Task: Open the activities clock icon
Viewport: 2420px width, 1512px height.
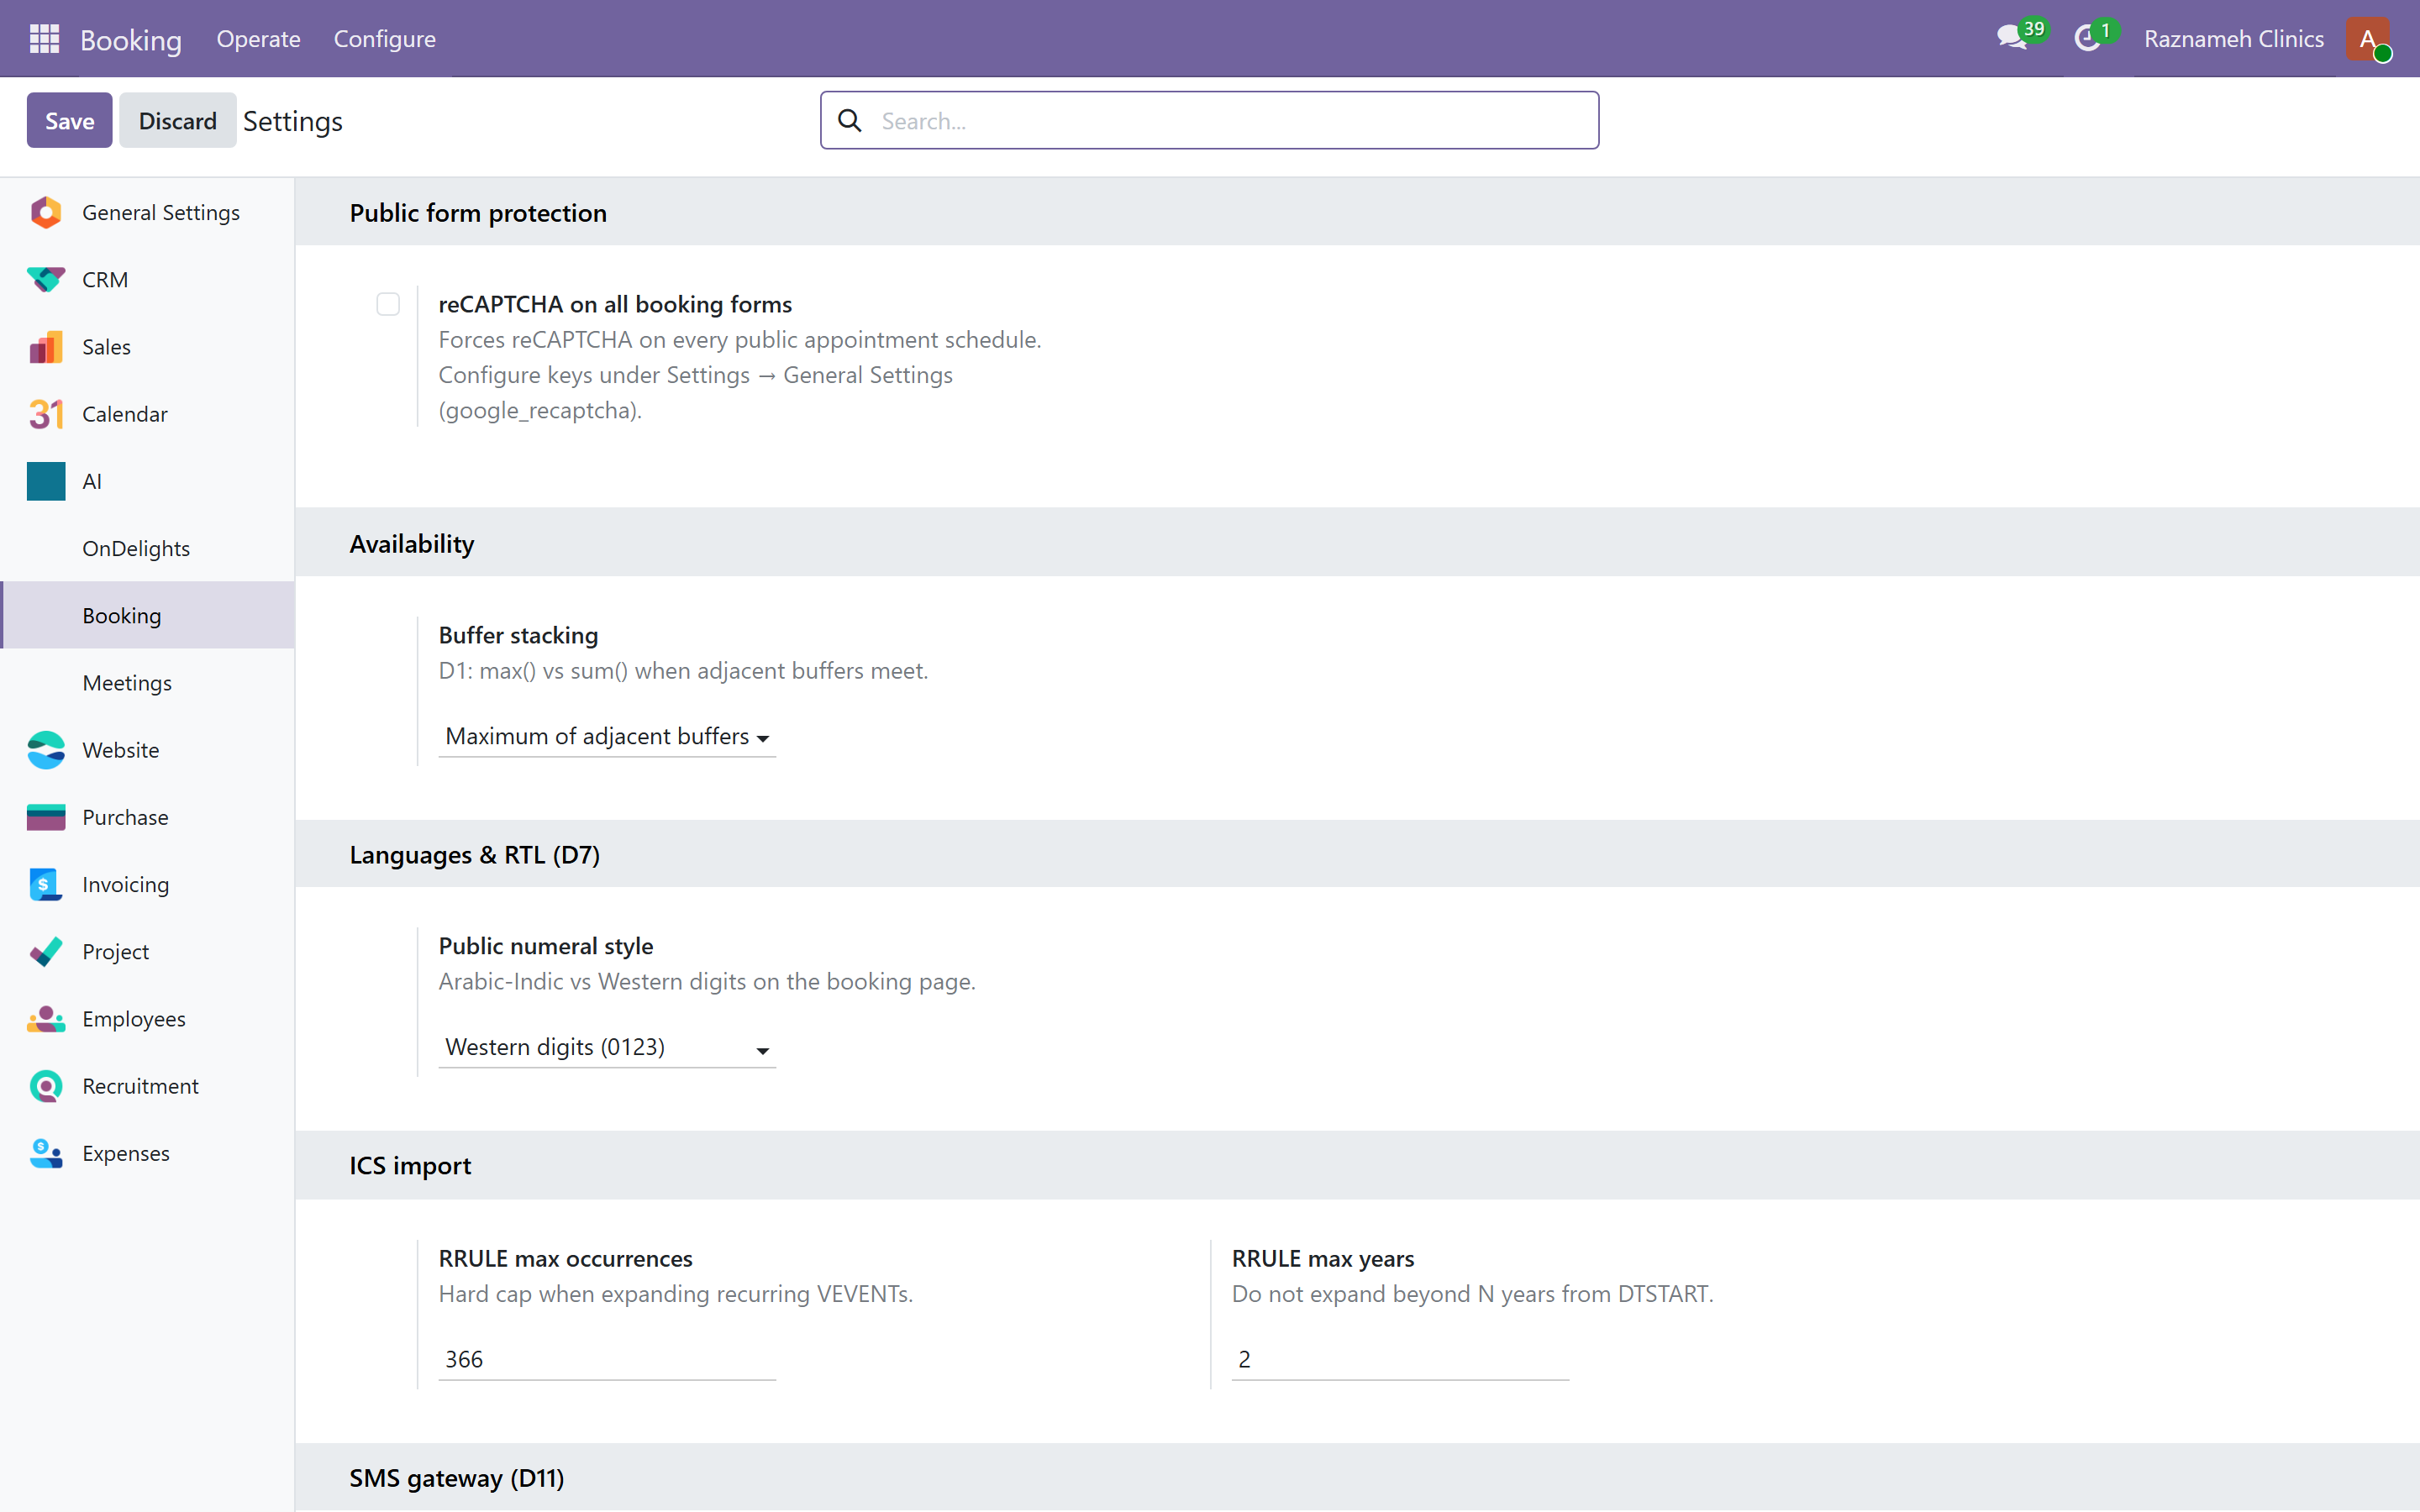Action: (x=2095, y=37)
